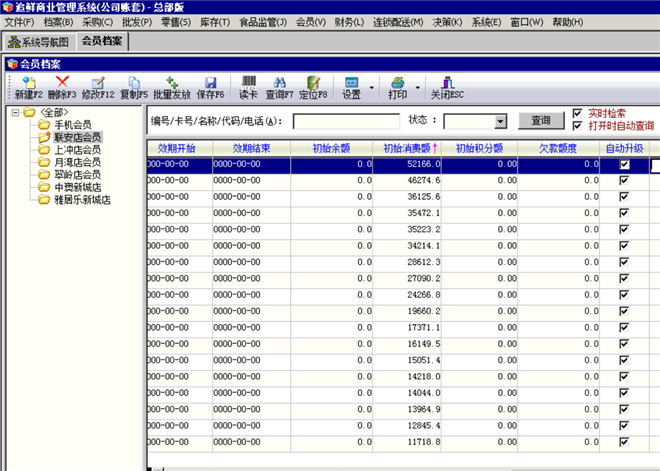Screen dimensions: 660x471
Task: Click the member search input field
Action: click(346, 121)
